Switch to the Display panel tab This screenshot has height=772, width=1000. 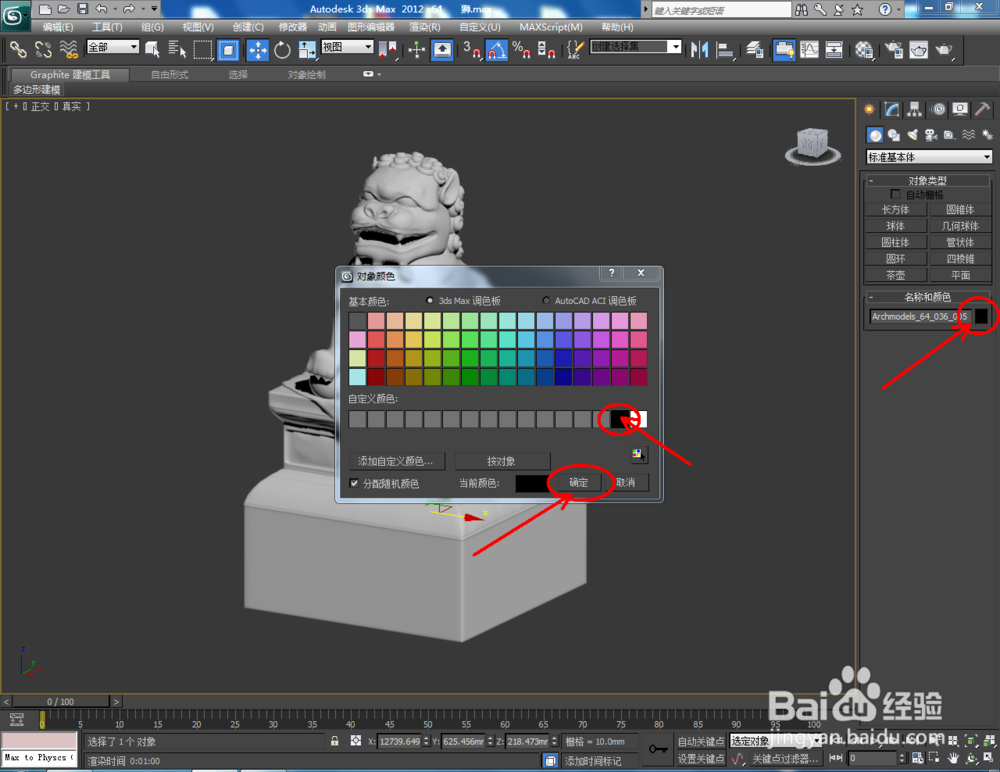pos(960,110)
